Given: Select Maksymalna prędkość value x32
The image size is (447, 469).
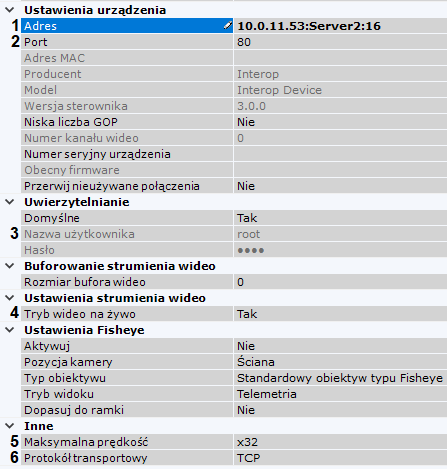Looking at the screenshot, I should (x=340, y=442).
